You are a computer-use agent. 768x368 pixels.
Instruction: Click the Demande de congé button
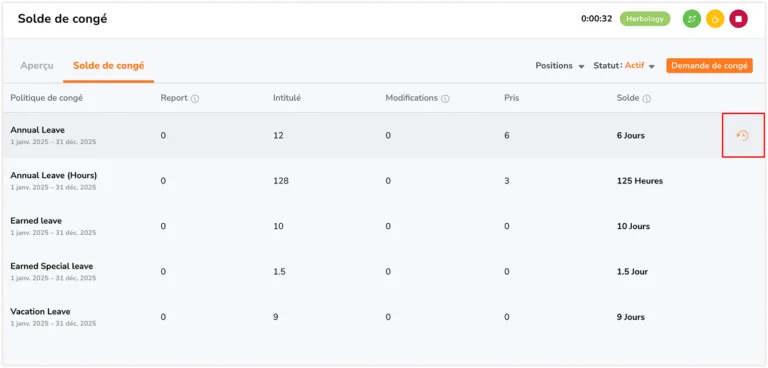click(x=709, y=66)
